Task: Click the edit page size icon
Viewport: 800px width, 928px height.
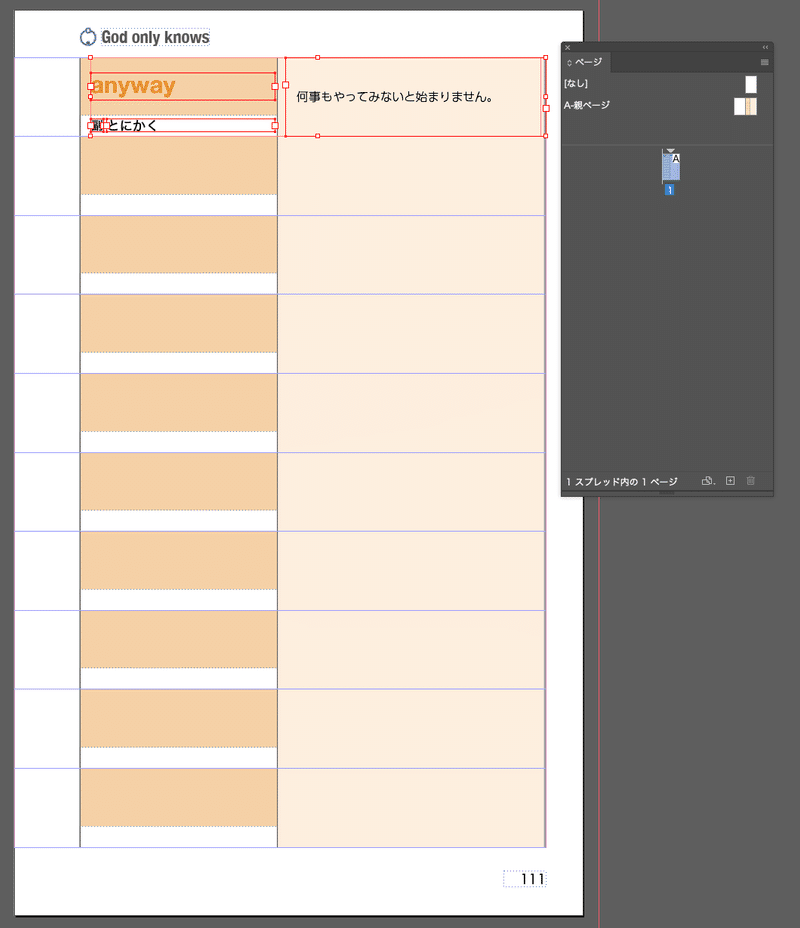Action: click(x=708, y=481)
